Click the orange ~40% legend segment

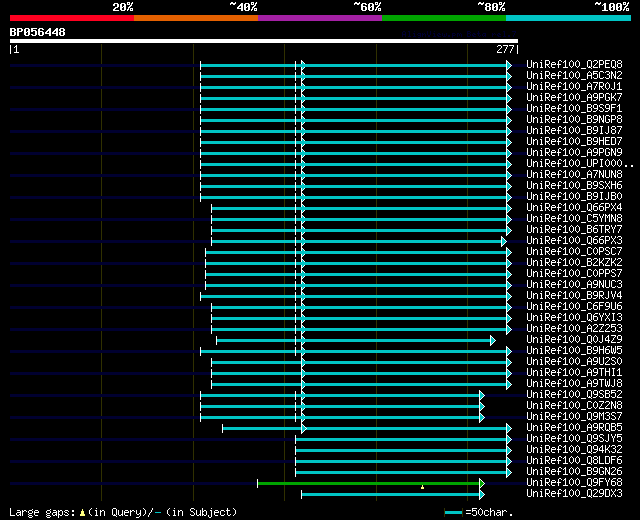pos(196,18)
